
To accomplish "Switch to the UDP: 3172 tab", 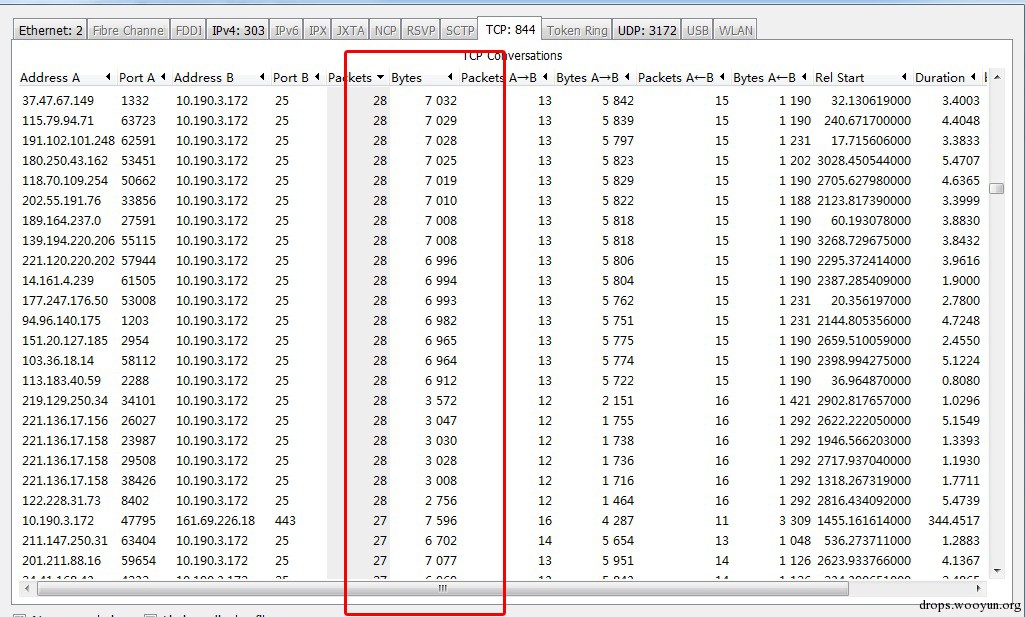I will coord(647,30).
